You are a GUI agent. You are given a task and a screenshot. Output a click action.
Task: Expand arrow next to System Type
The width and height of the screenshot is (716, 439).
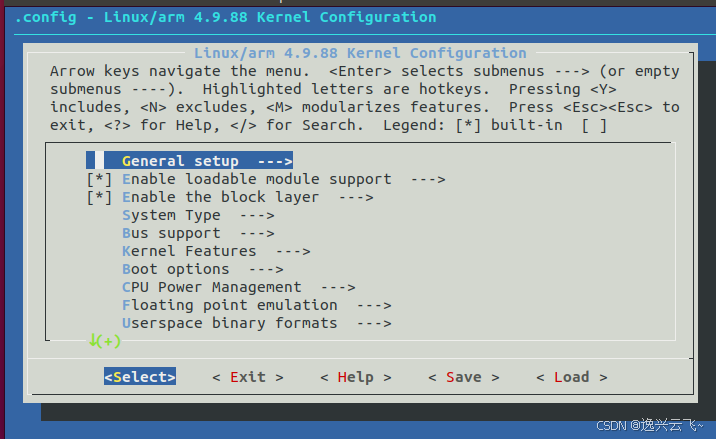coord(257,216)
